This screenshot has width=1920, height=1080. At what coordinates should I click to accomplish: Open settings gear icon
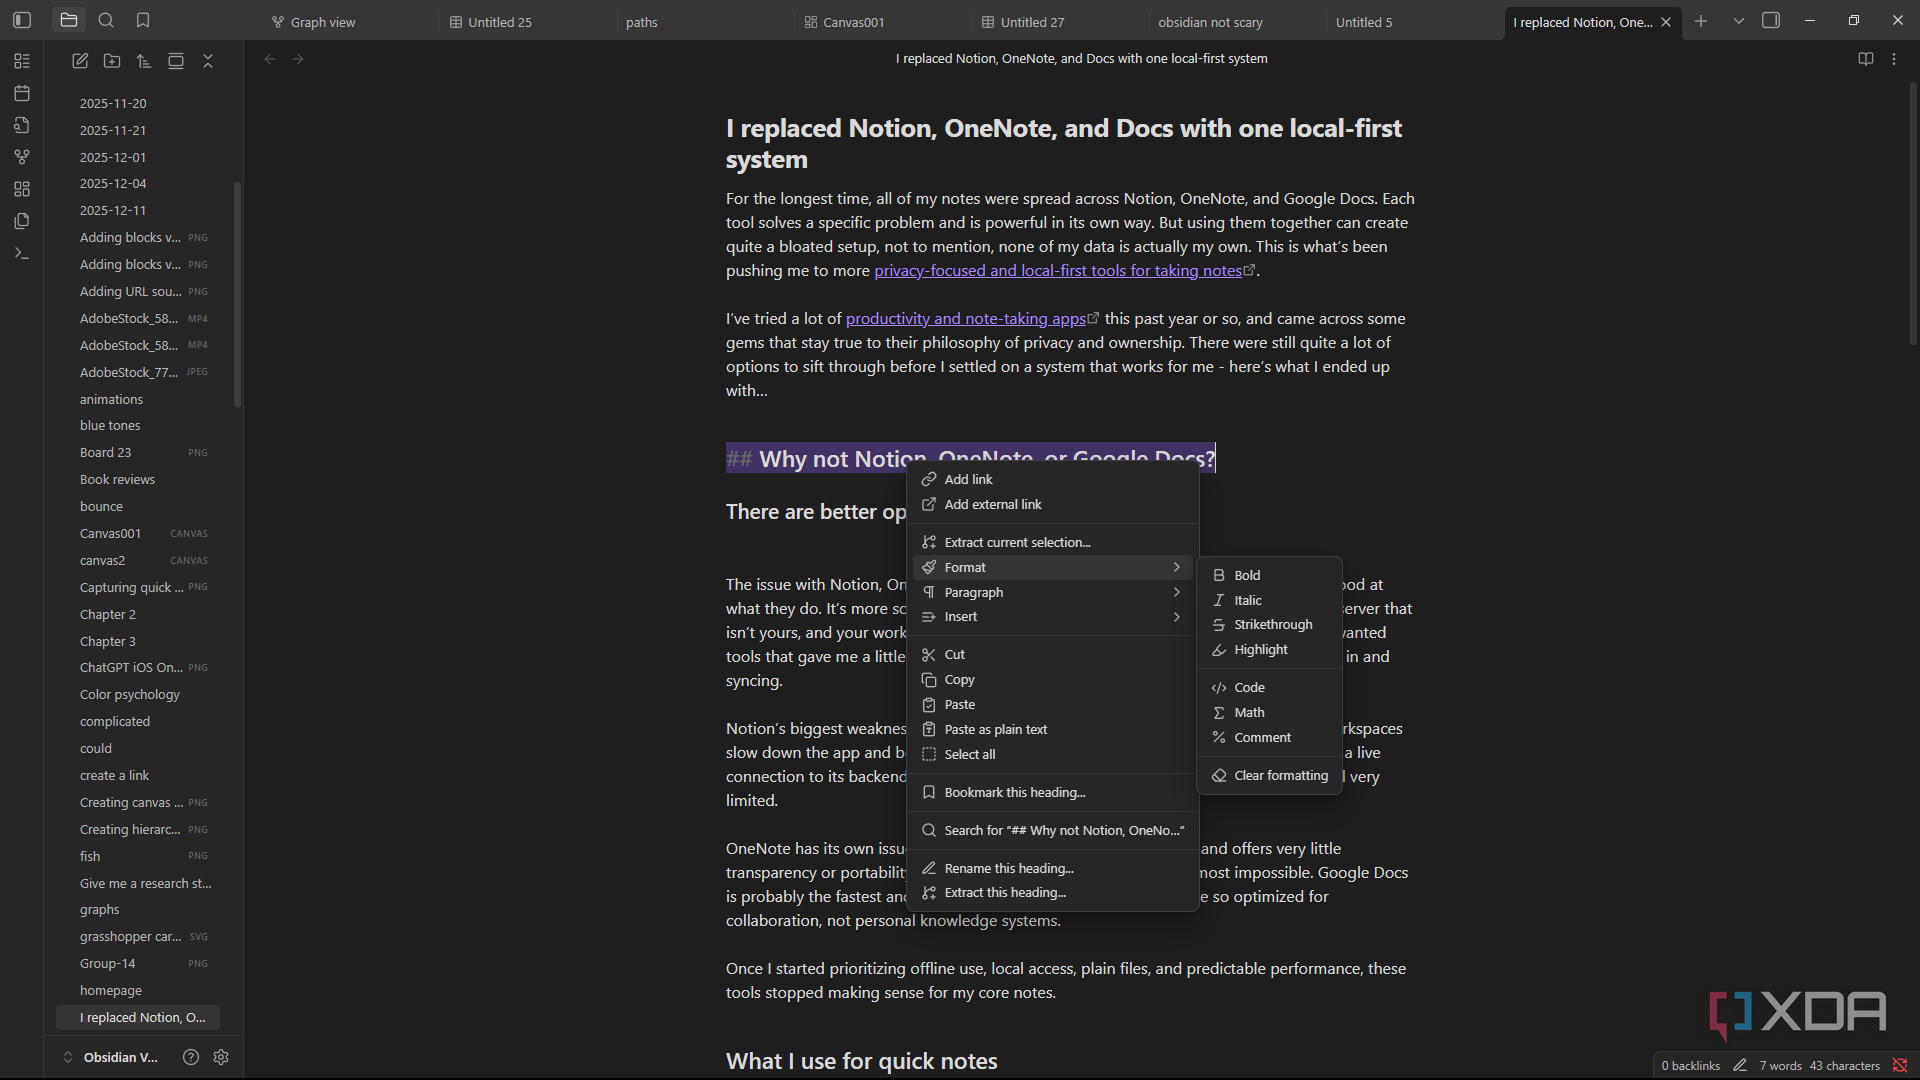(221, 1057)
